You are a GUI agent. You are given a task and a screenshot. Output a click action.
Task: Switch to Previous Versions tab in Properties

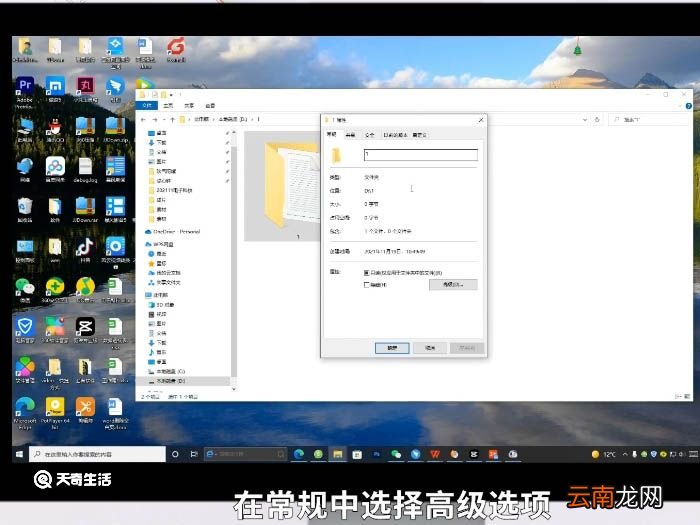point(395,135)
